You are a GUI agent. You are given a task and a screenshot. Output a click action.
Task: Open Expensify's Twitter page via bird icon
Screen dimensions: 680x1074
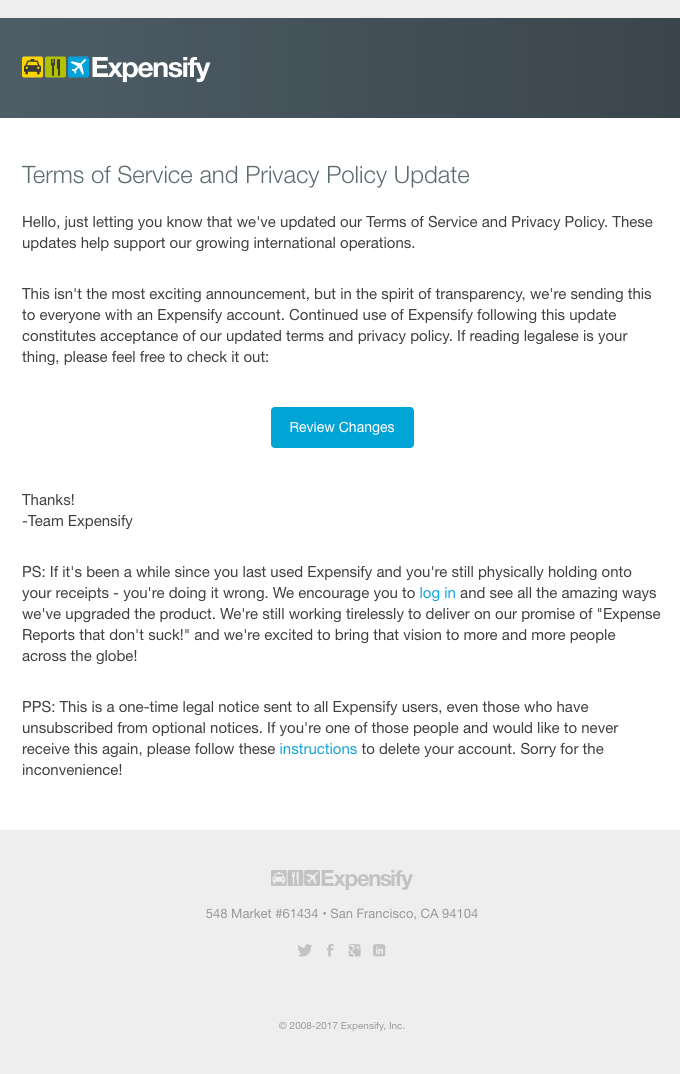coord(305,950)
